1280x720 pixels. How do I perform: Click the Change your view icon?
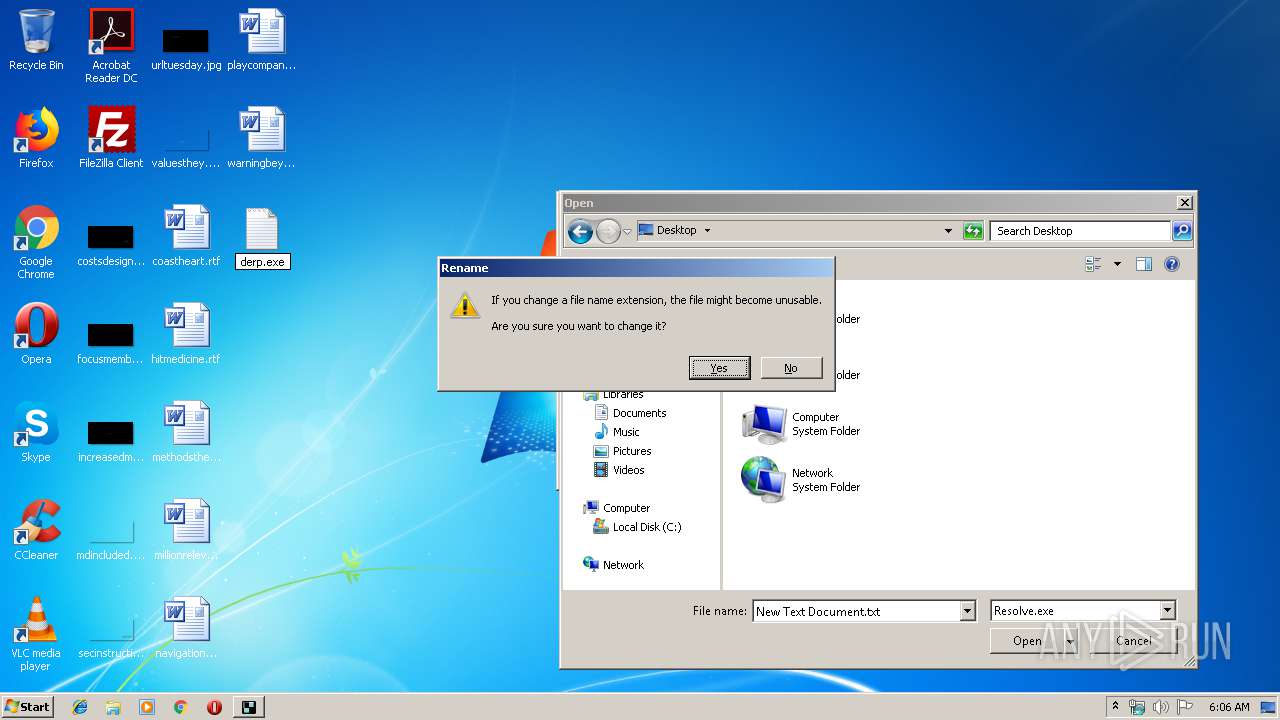point(1093,264)
